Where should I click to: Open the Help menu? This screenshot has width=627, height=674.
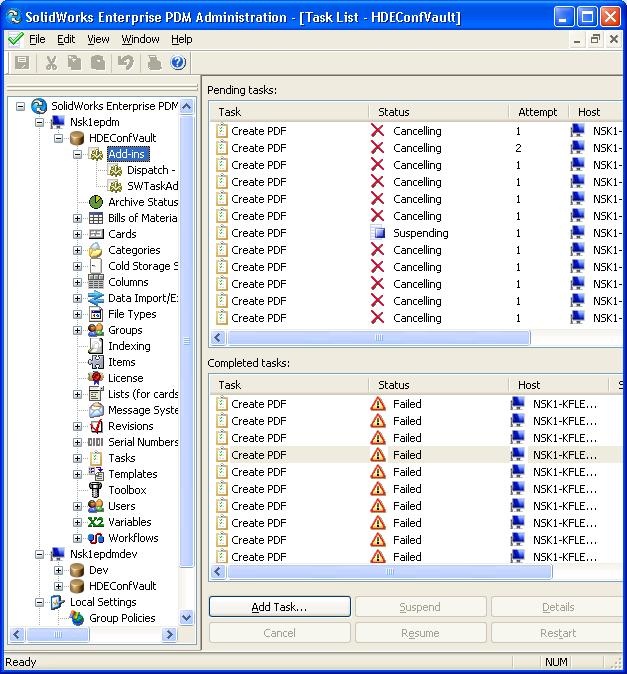181,40
